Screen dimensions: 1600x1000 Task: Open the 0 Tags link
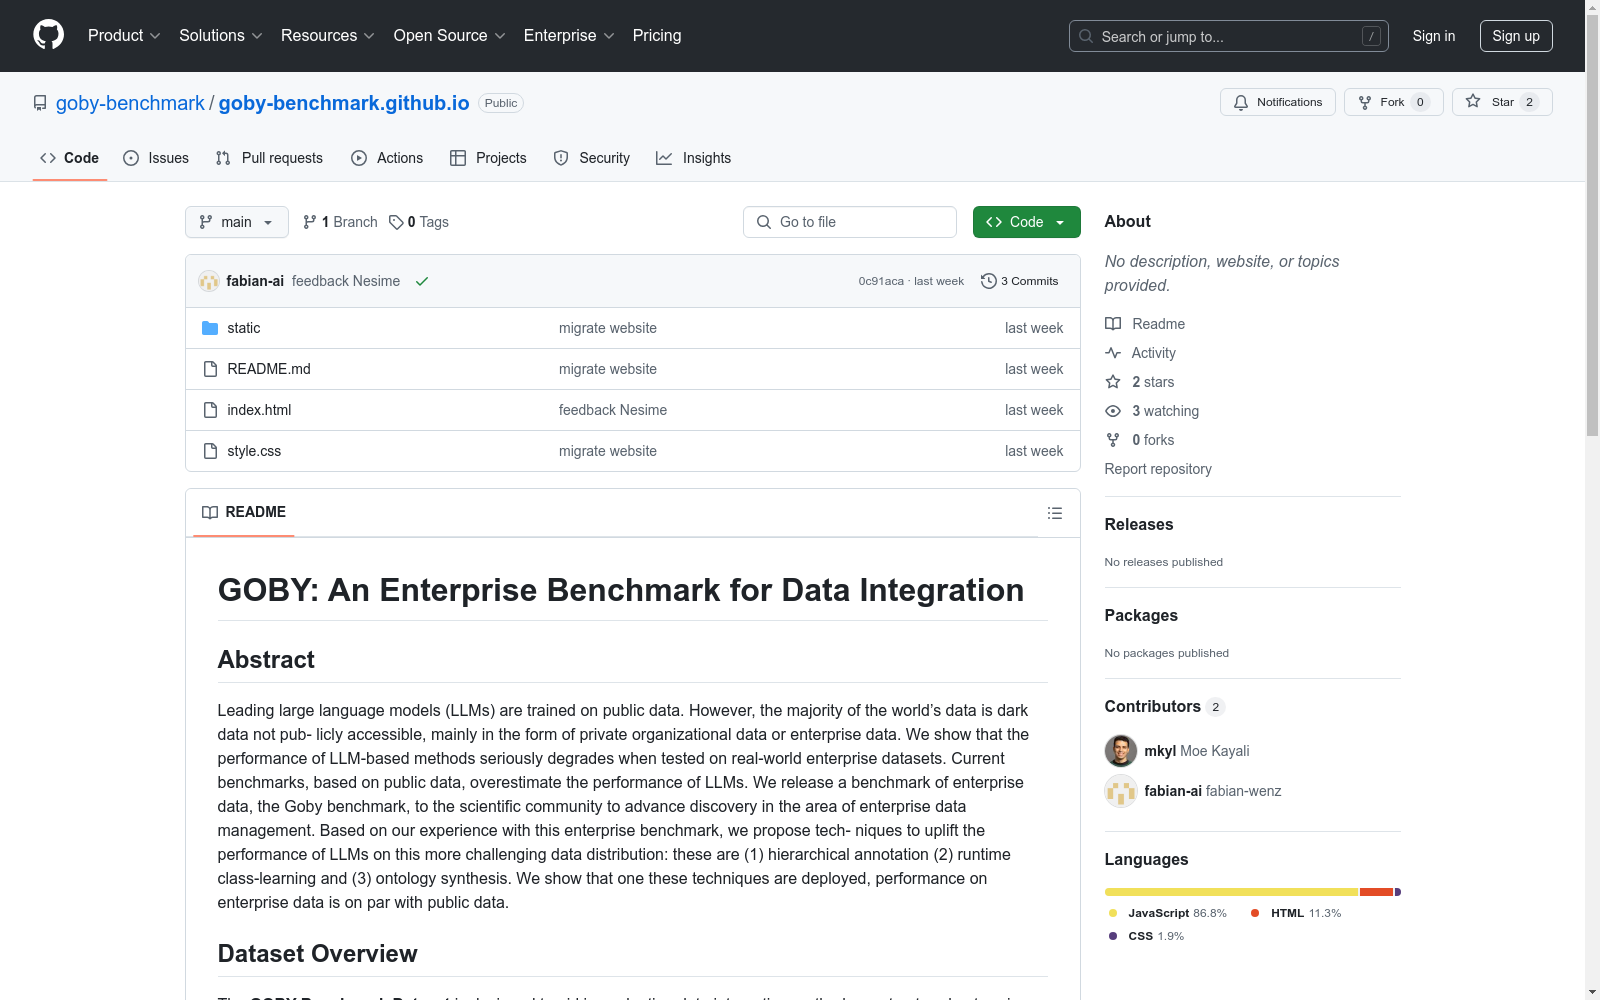[419, 222]
